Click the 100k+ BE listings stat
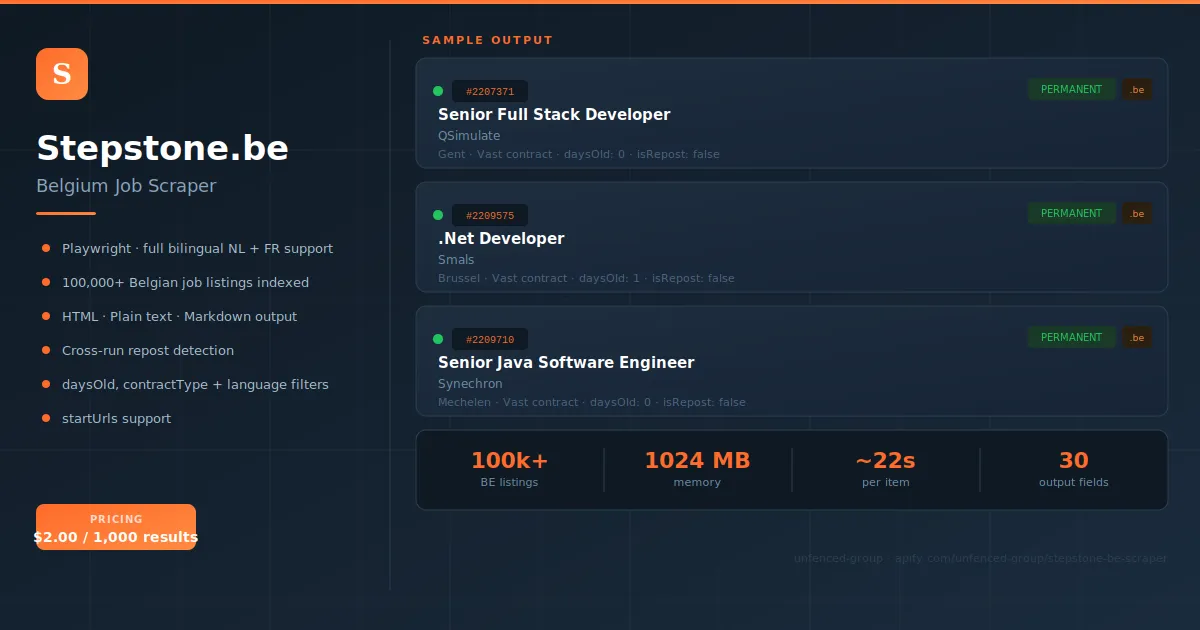Image resolution: width=1200 pixels, height=630 pixels. click(509, 469)
